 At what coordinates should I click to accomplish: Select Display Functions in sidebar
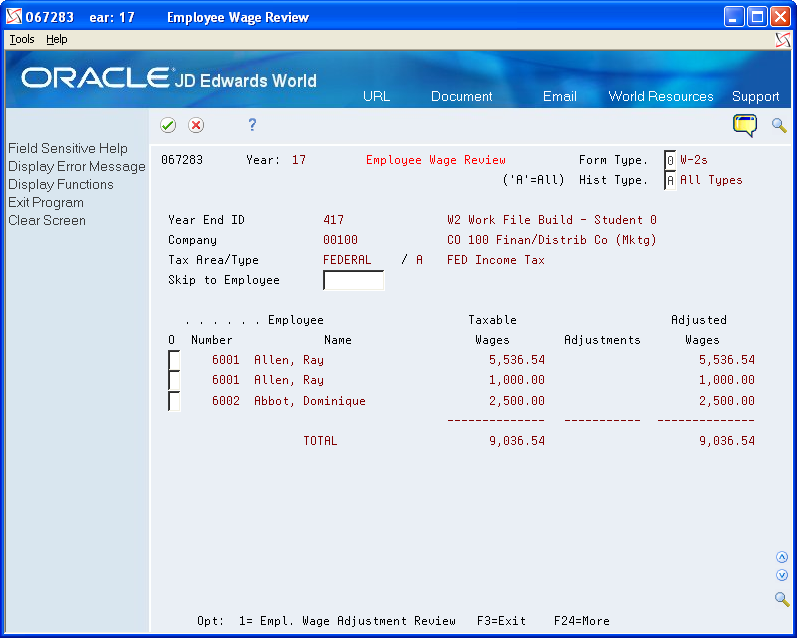60,184
